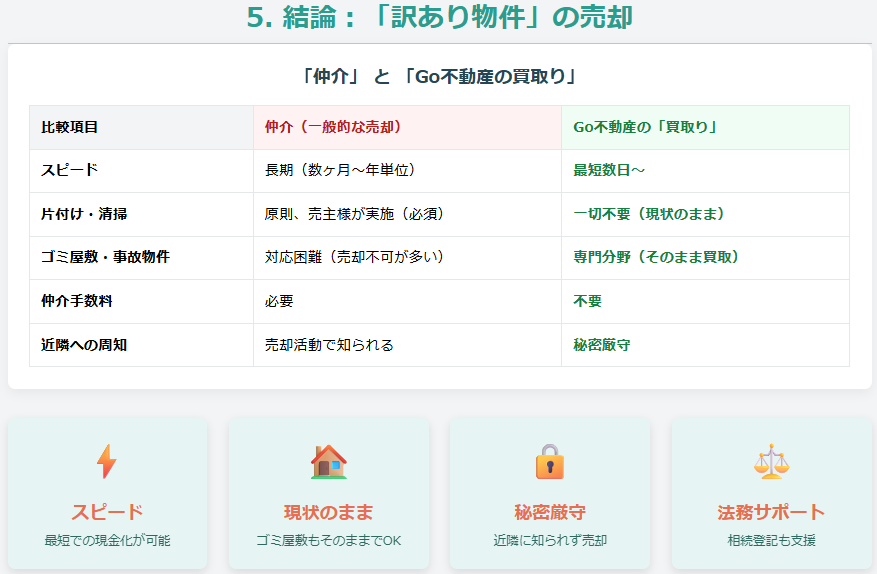The image size is (877, 574).
Task: Click the orange 秘密厳守 card title
Action: tap(549, 513)
